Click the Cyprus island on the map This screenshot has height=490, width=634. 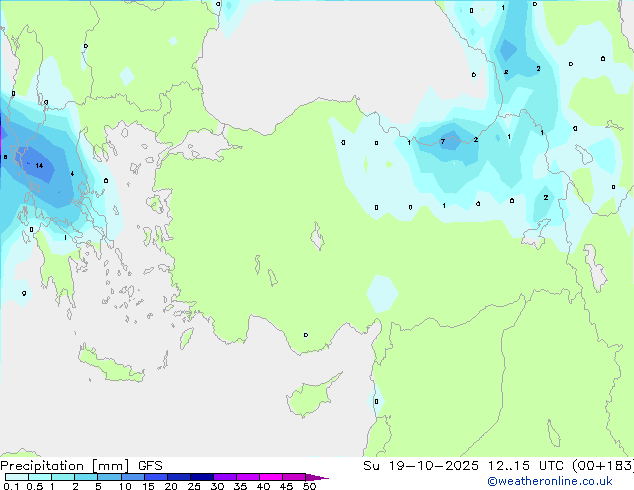click(311, 396)
